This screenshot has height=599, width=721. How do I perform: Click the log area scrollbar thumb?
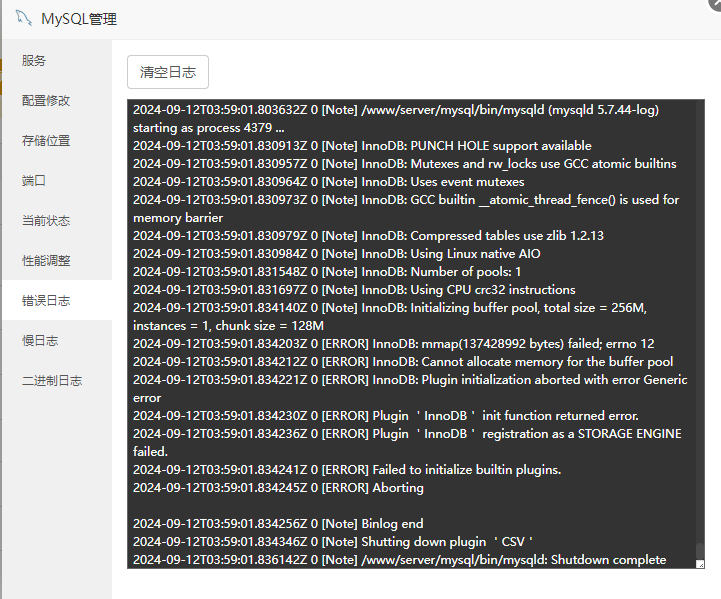pos(700,551)
